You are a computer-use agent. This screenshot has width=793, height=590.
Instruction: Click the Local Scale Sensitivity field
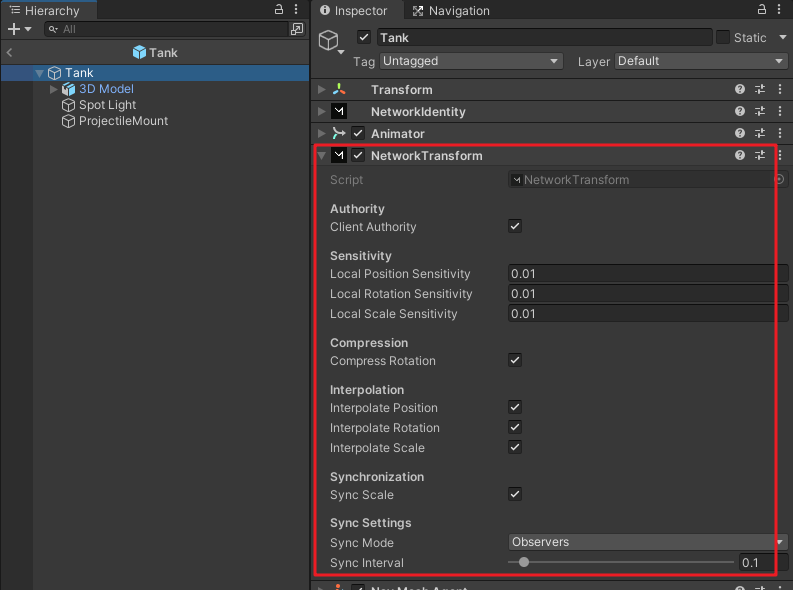click(648, 313)
